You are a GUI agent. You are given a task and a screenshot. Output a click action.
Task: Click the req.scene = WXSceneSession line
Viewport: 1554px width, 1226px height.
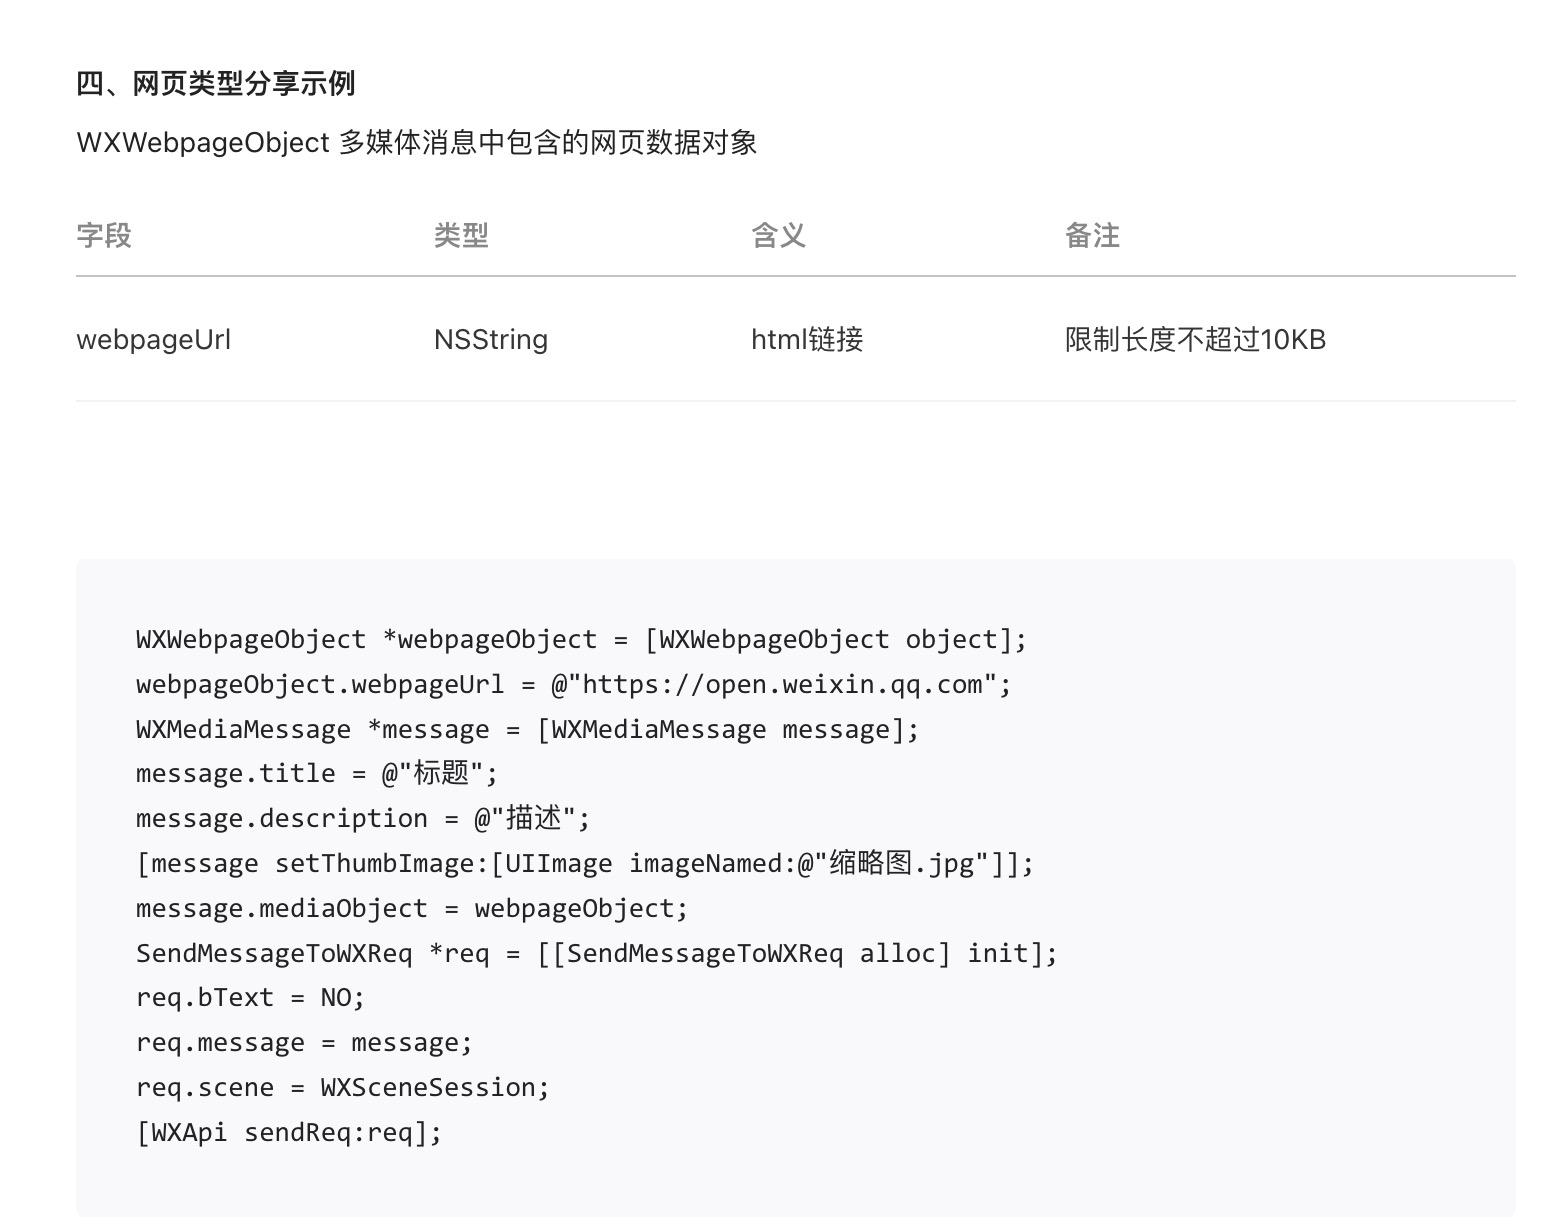pyautogui.click(x=343, y=1087)
